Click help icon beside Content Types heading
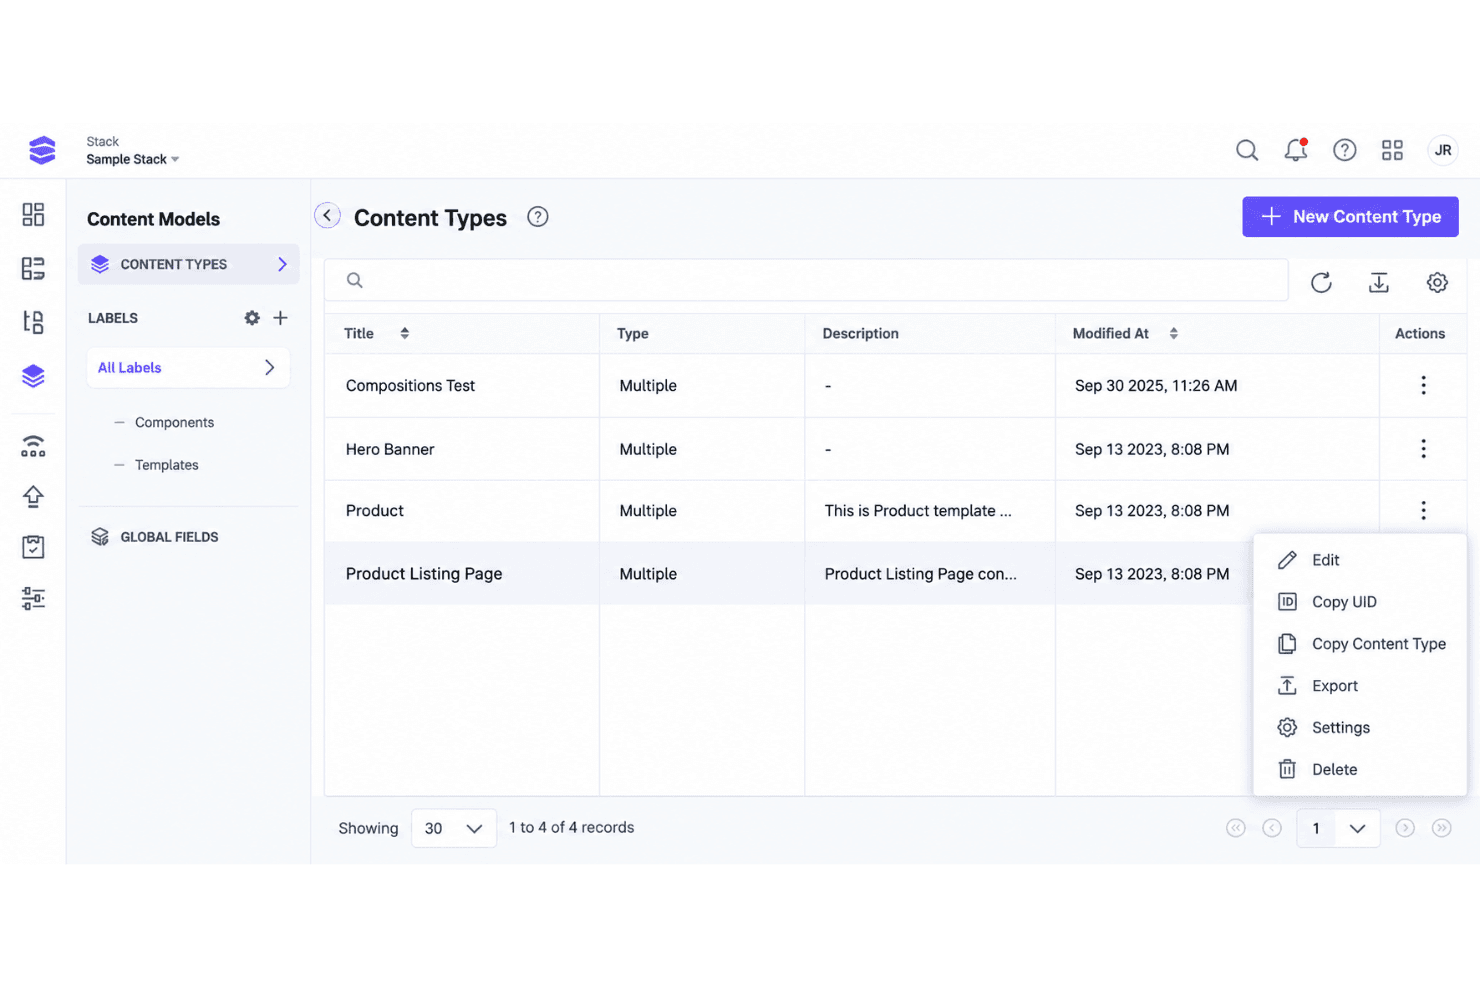The width and height of the screenshot is (1480, 987). 538,217
